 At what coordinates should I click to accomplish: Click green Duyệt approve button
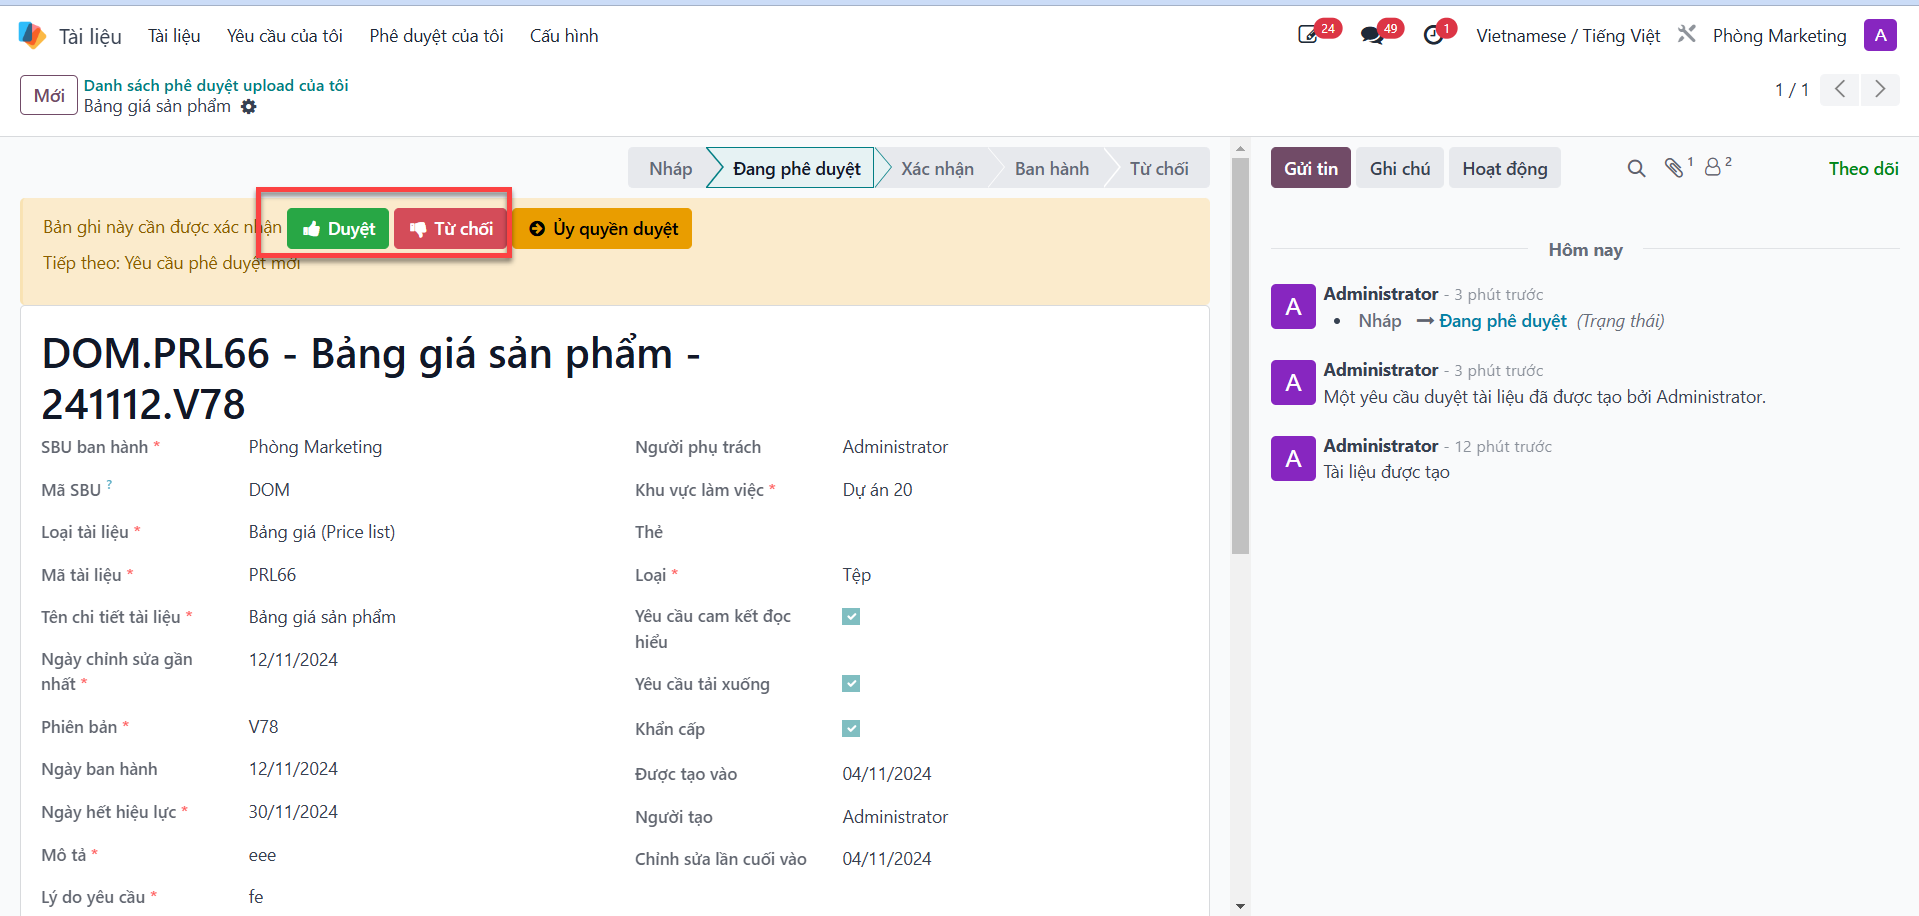(338, 228)
